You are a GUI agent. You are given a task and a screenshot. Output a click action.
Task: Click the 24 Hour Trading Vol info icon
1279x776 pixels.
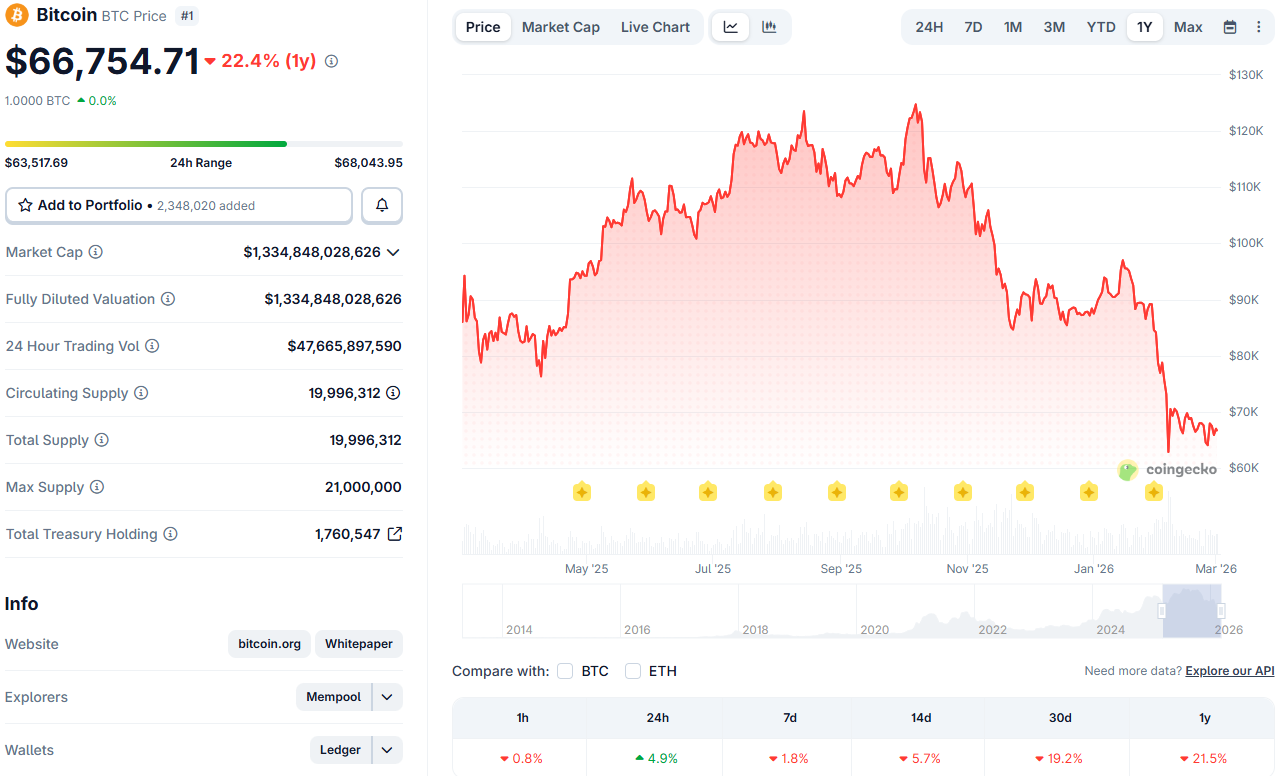pyautogui.click(x=152, y=346)
